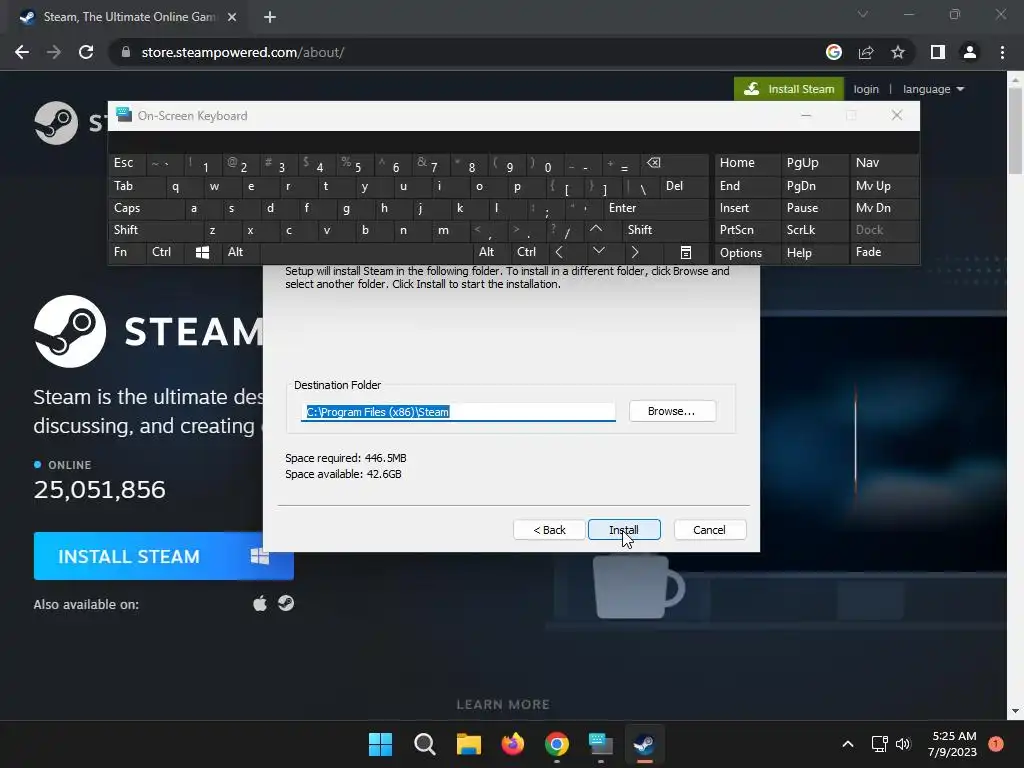Click the blue INSTALL STEAM button

[163, 556]
